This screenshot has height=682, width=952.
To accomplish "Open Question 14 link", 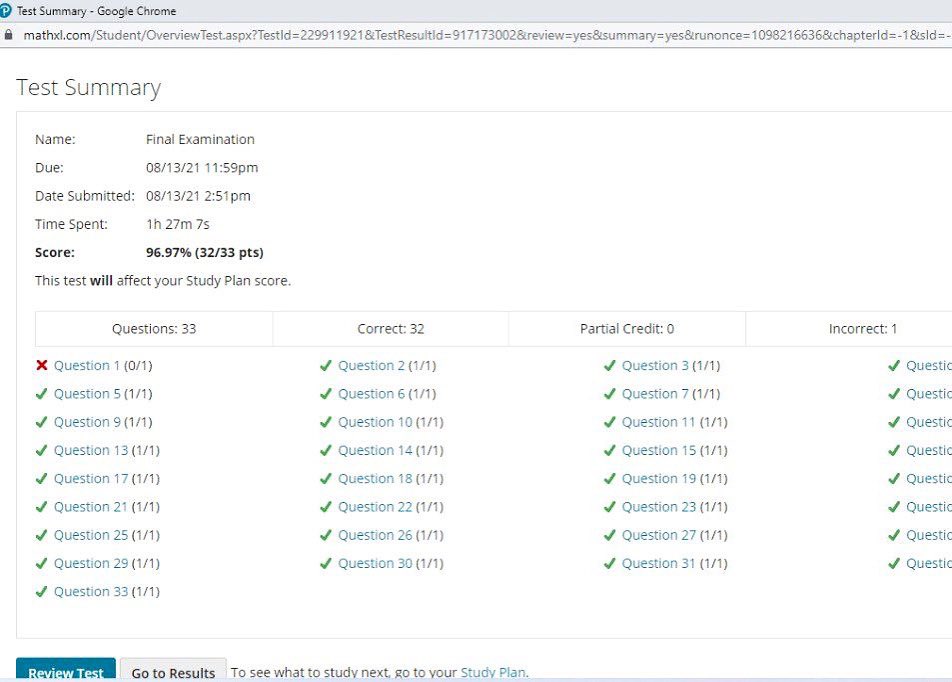I will pyautogui.click(x=375, y=451).
